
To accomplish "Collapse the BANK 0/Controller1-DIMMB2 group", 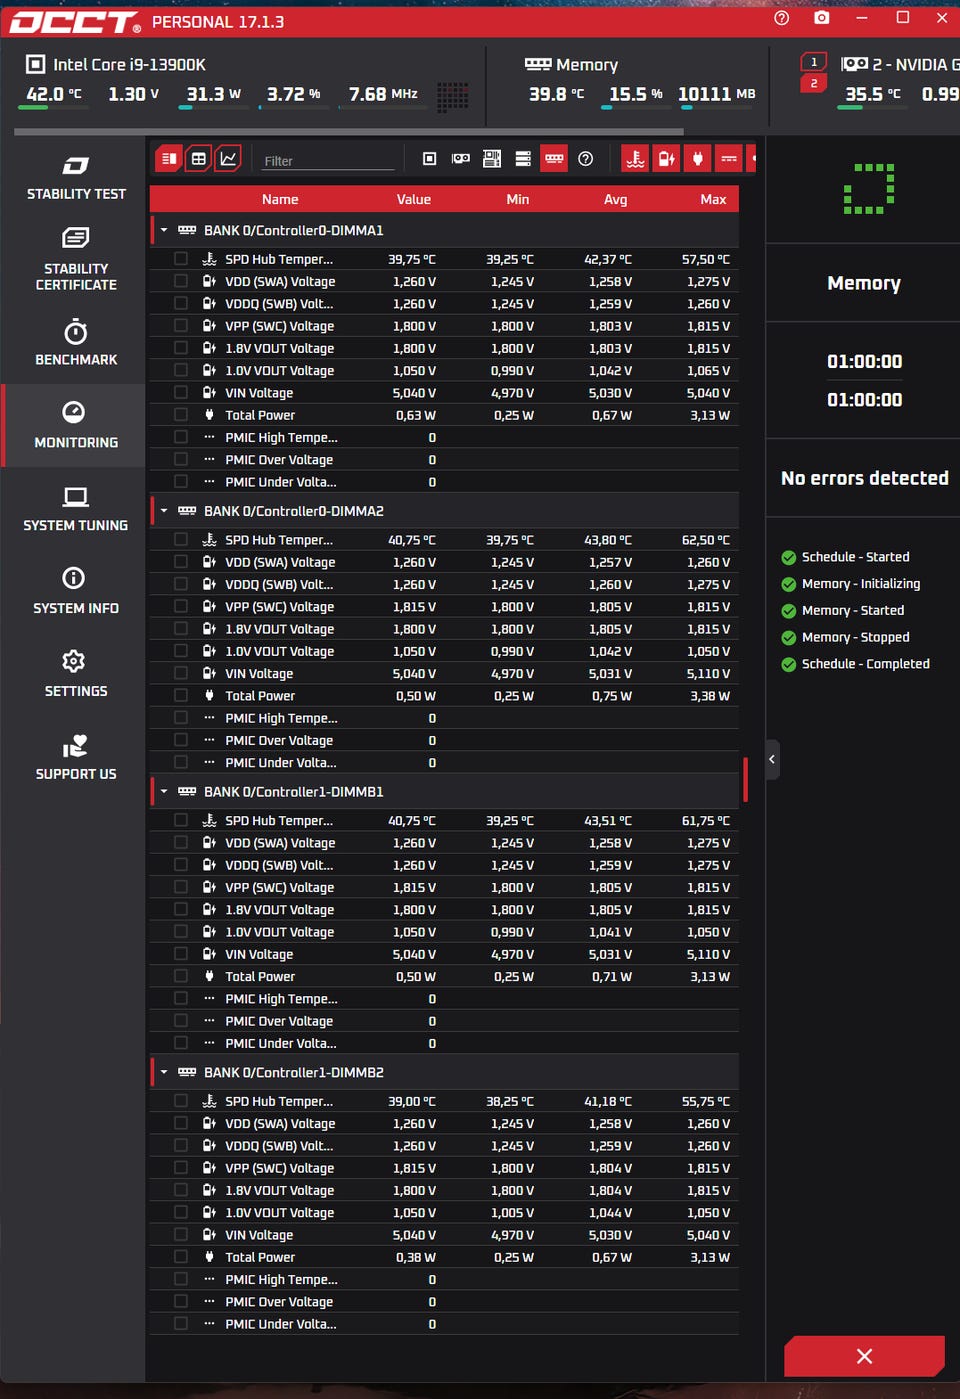I will 164,1073.
